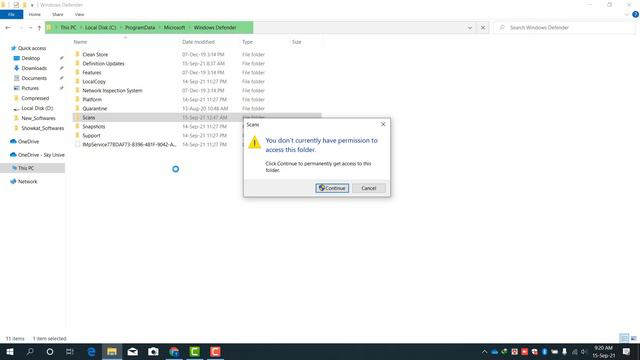Open the notification action center
This screenshot has width=640, height=360.
point(627,352)
